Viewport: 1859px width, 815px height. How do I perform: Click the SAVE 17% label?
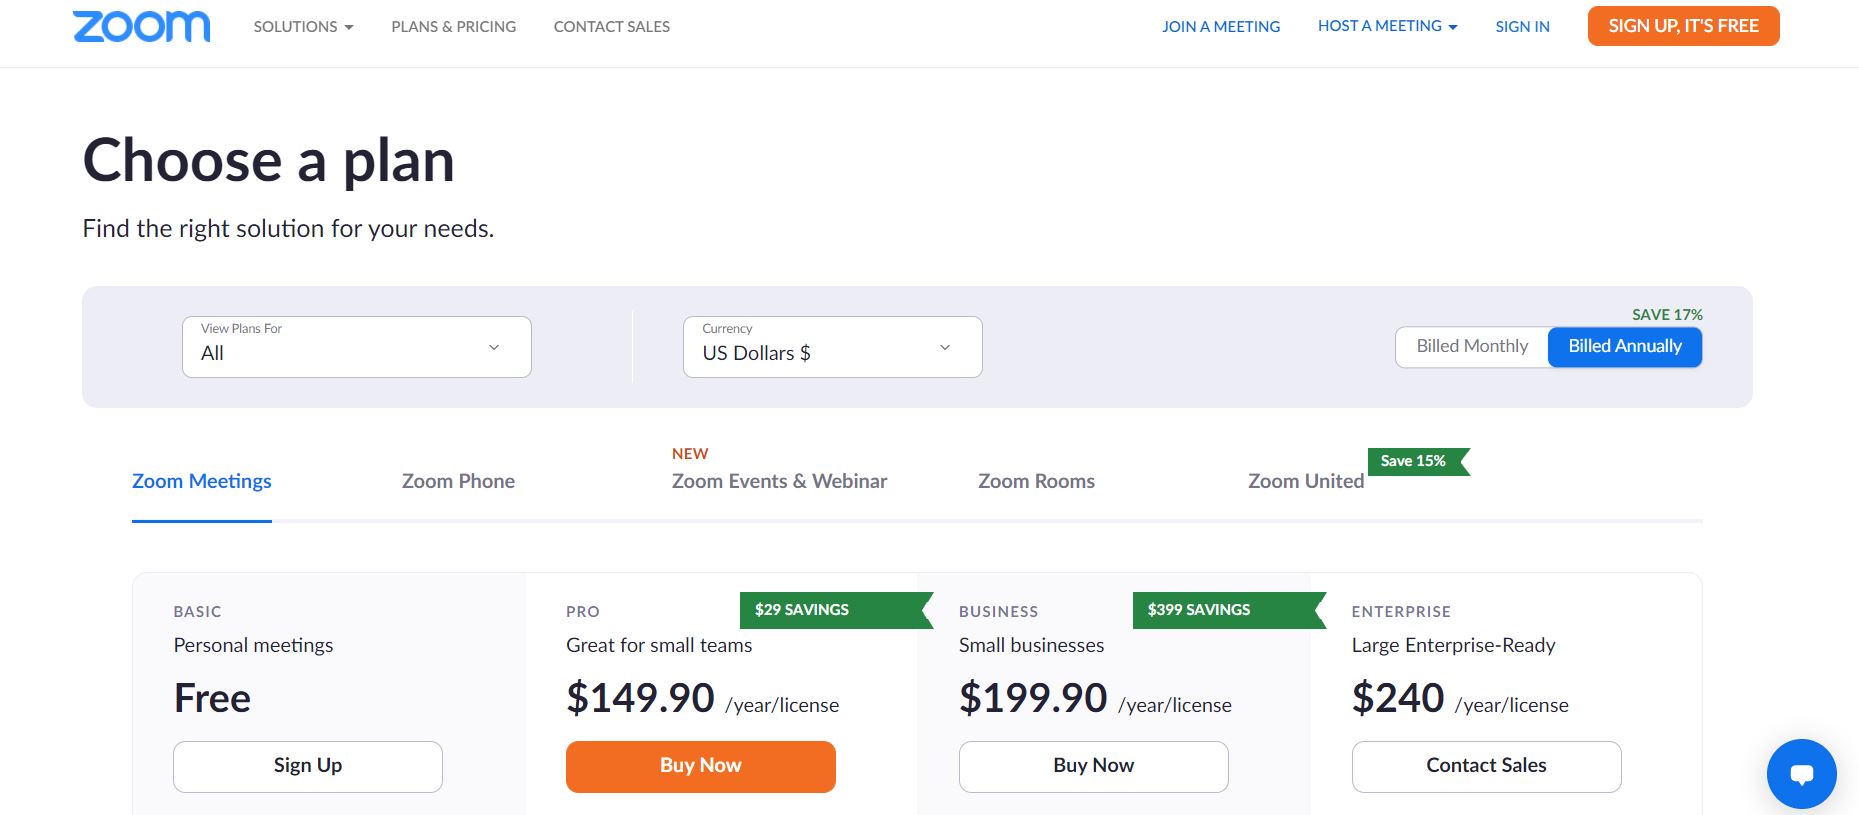tap(1667, 314)
